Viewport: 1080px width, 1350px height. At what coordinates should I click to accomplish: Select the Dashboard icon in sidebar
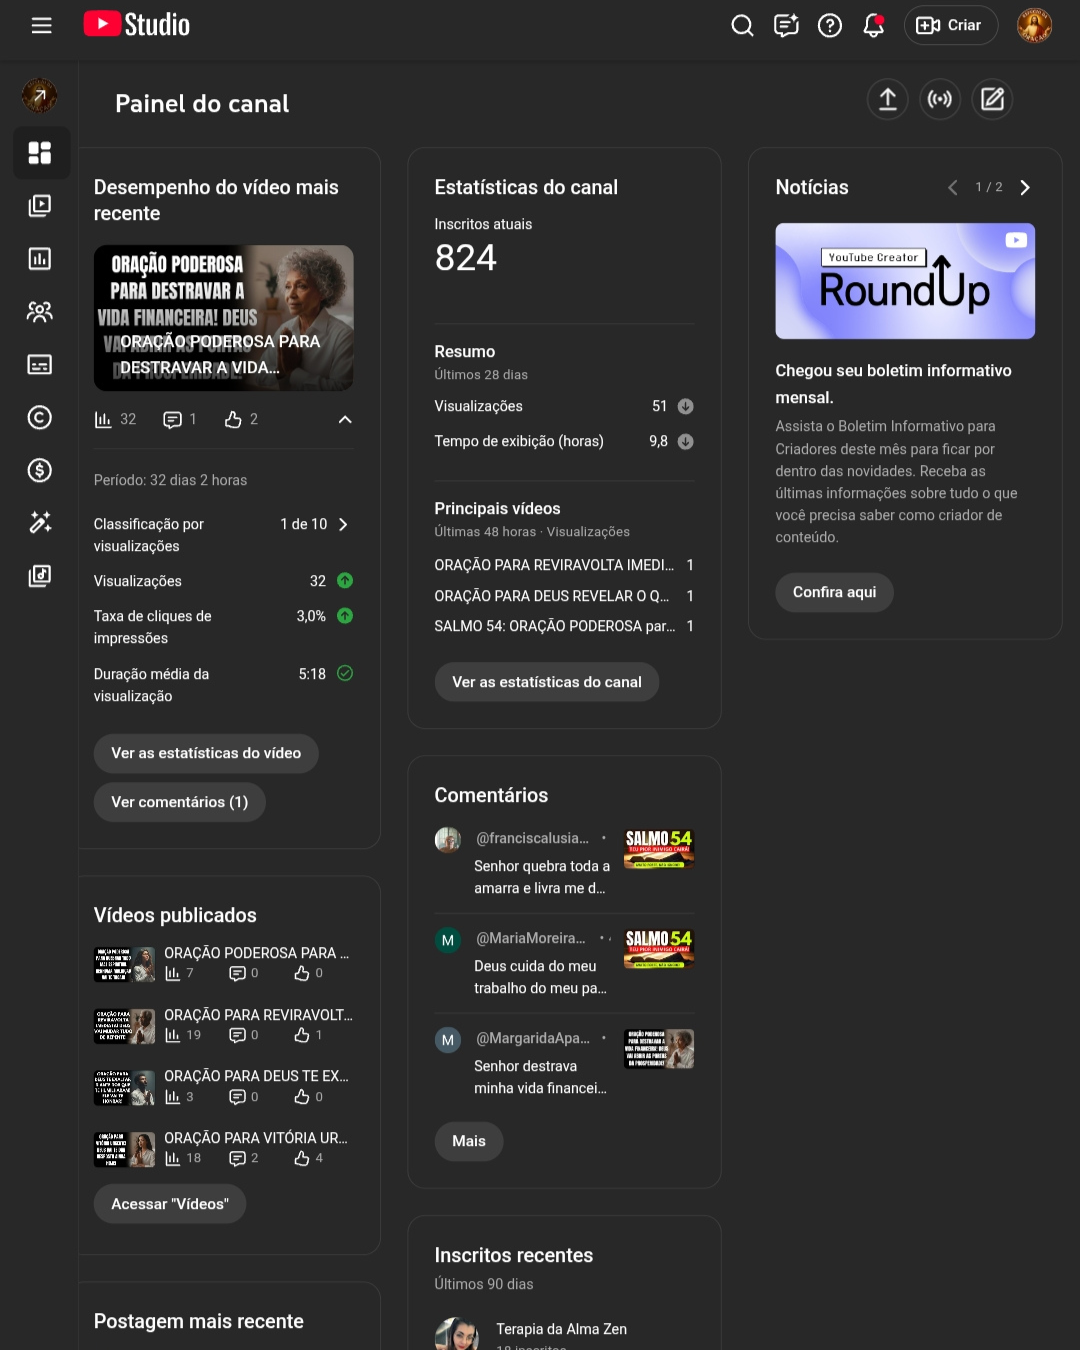coord(40,153)
